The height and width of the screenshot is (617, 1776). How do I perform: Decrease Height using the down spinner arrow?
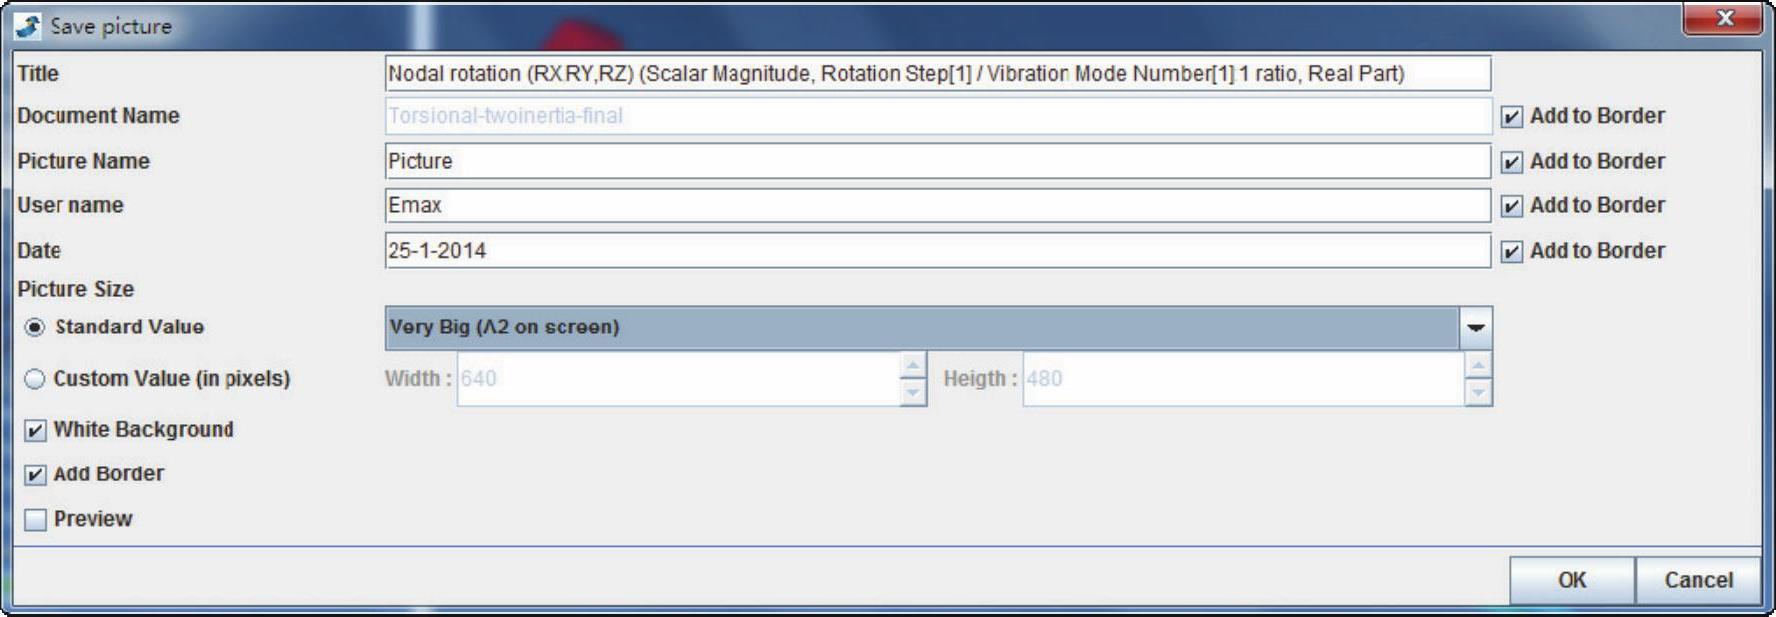pyautogui.click(x=1478, y=393)
